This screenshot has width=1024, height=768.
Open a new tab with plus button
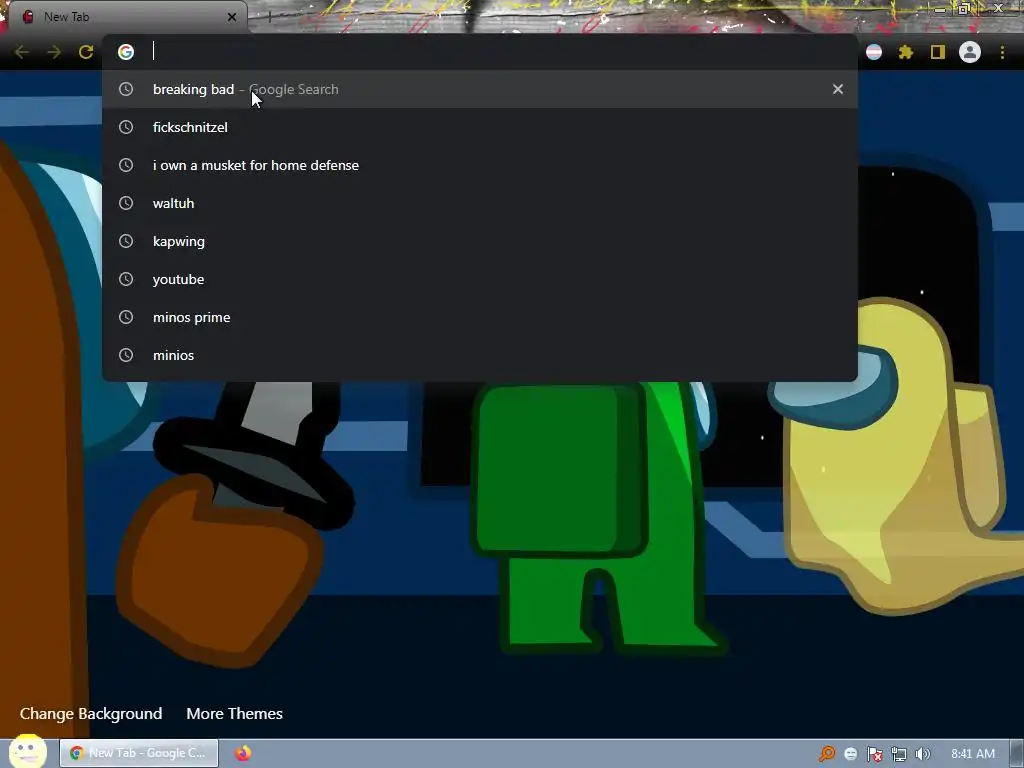(270, 17)
